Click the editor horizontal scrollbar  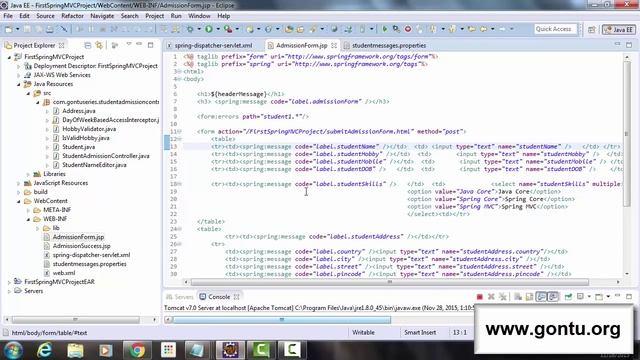tap(390, 282)
